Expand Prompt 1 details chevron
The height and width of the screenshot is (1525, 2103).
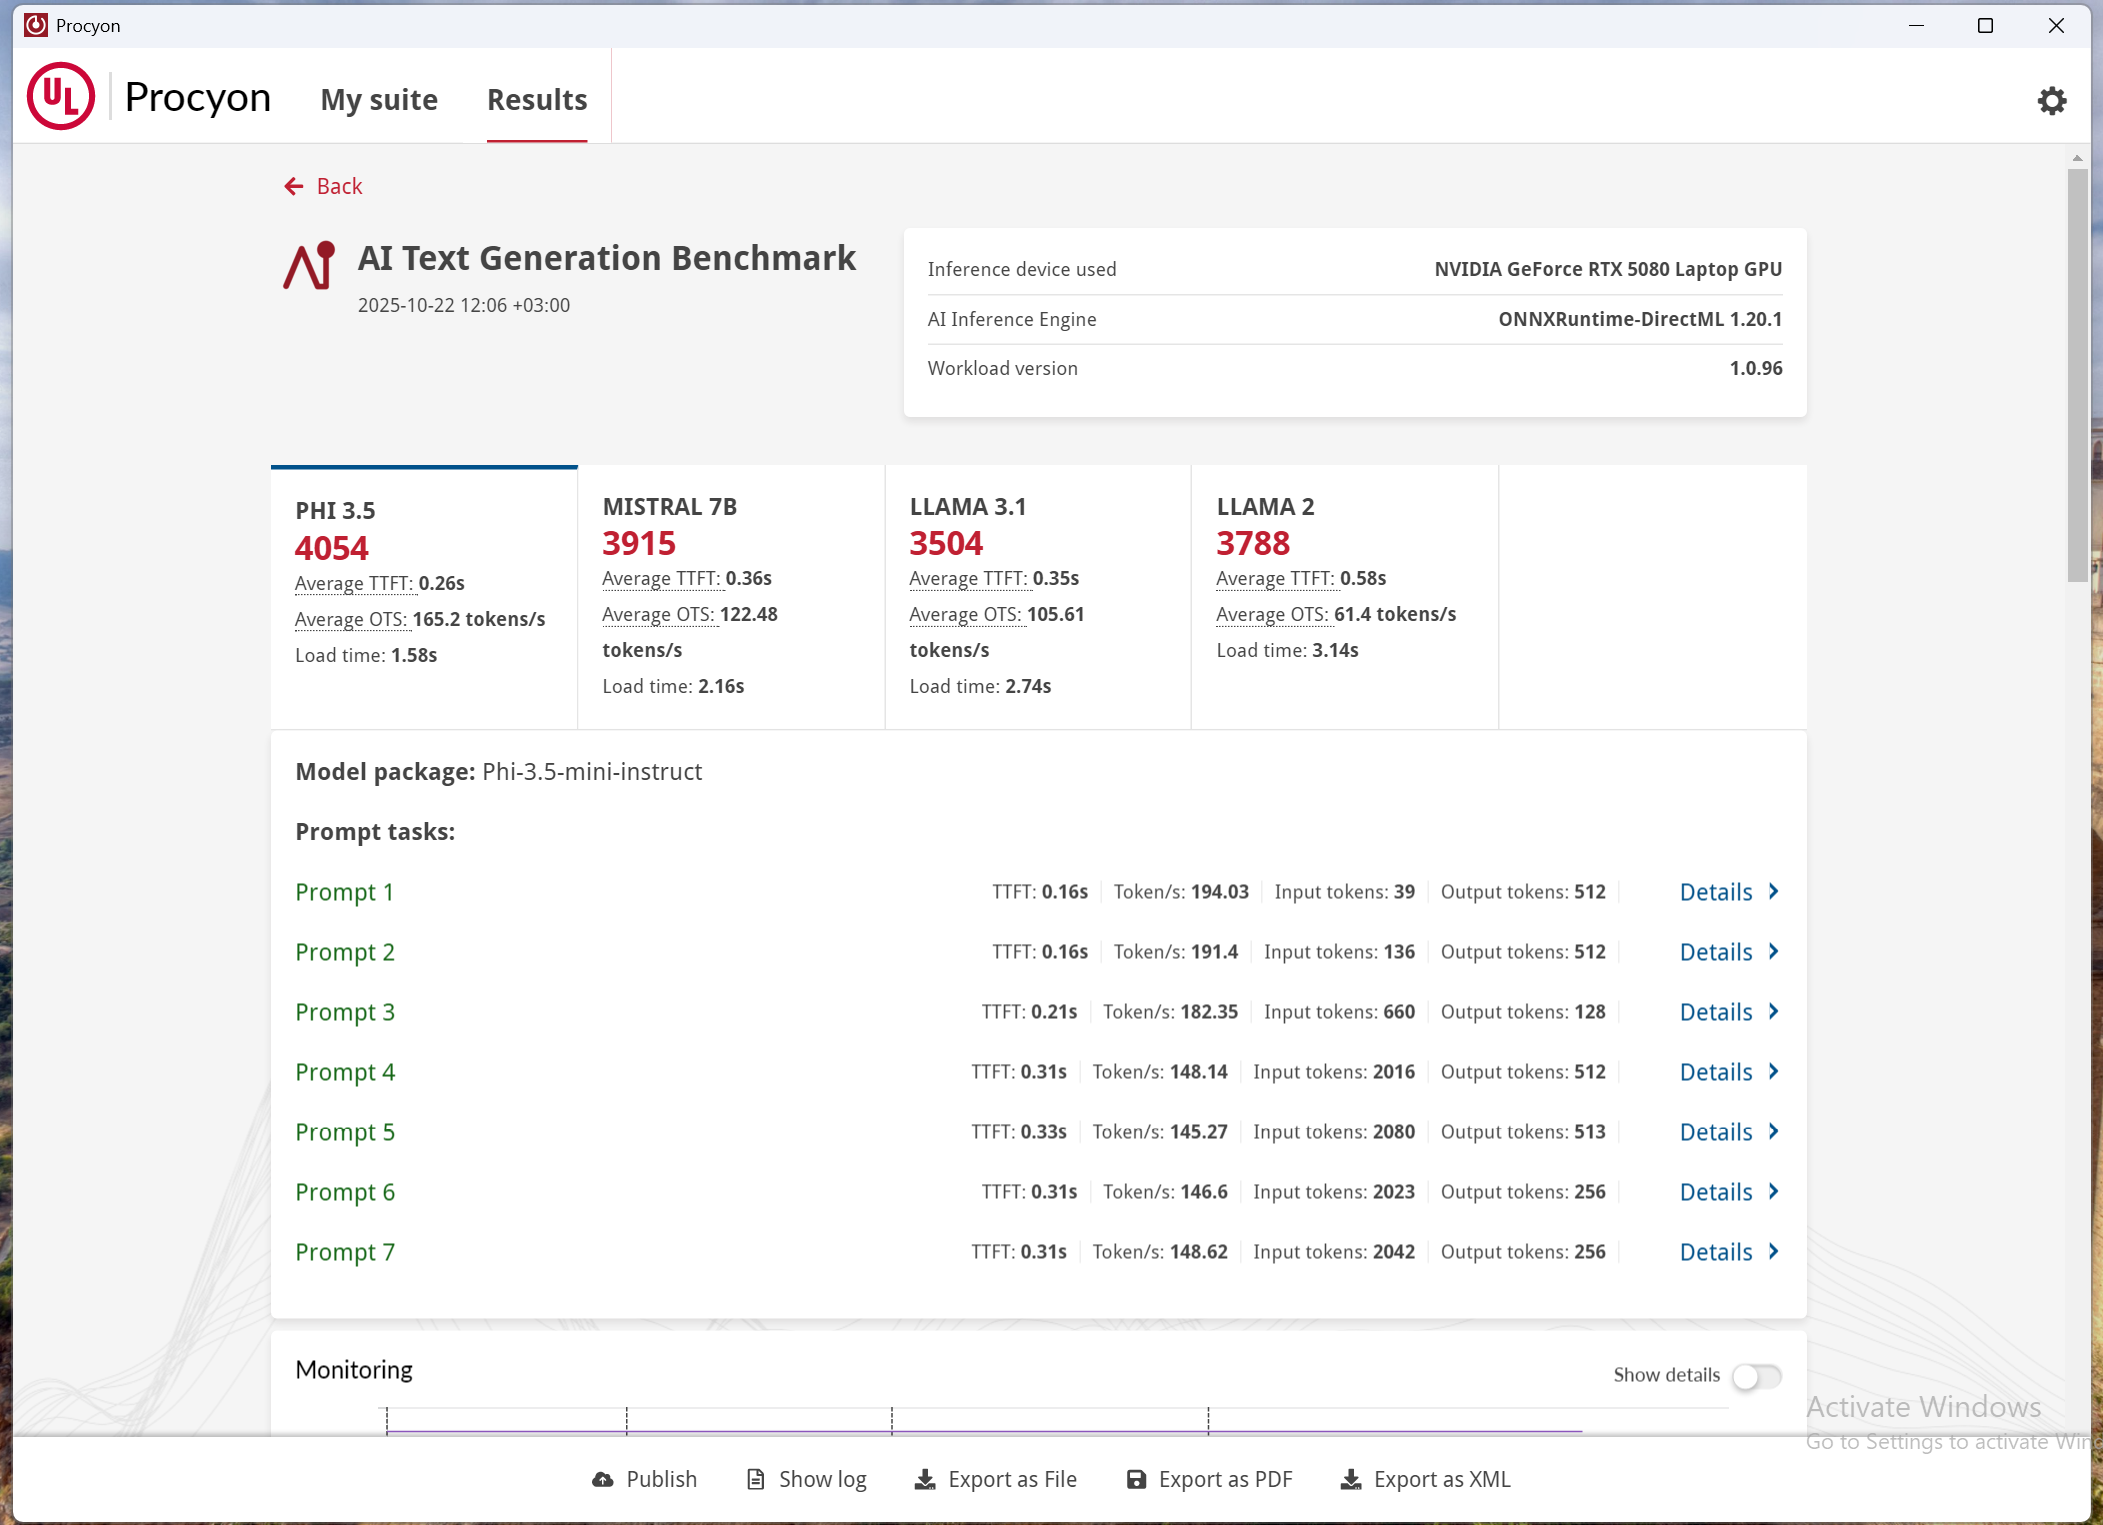pos(1773,891)
